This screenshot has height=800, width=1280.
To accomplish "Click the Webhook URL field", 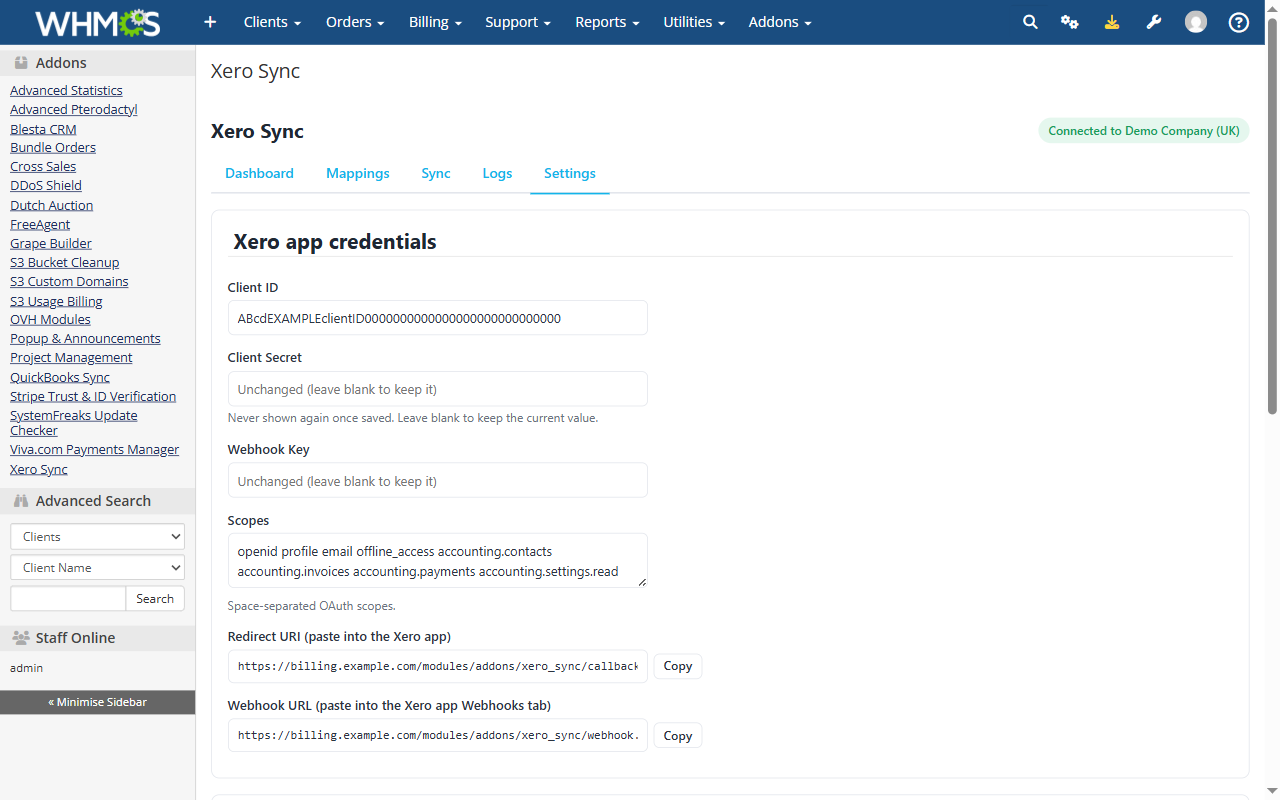I will coord(438,736).
